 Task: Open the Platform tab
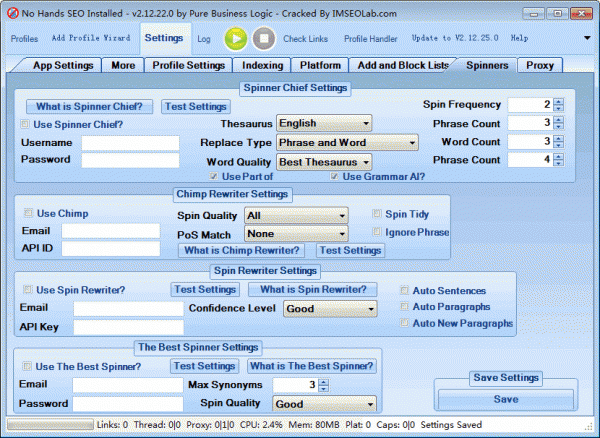tap(320, 65)
